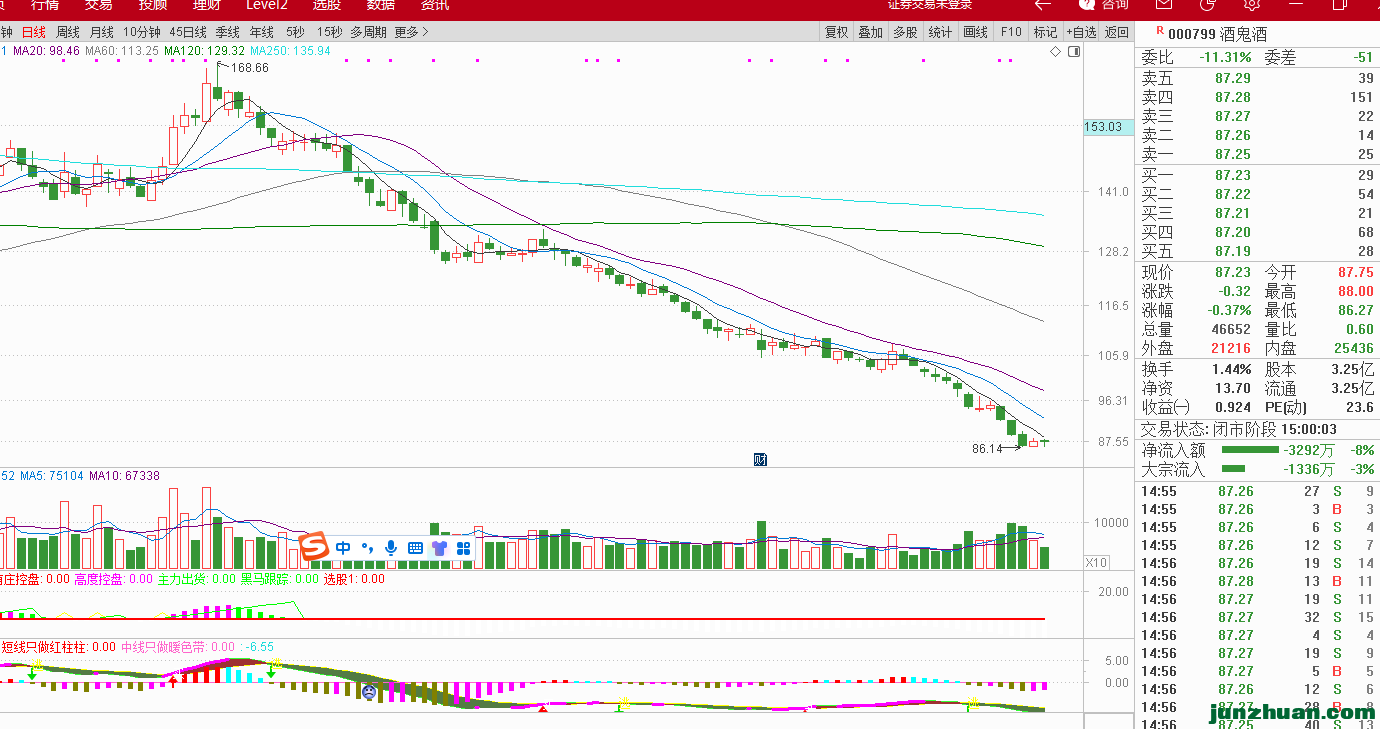Click the blue smiley face indicator marker
Image resolution: width=1380 pixels, height=729 pixels.
[369, 691]
